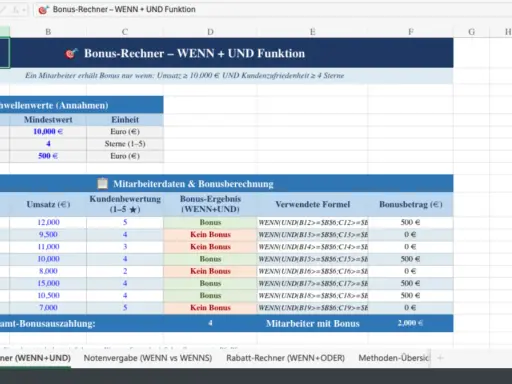Select the Umsatz cell 8,000
This screenshot has height=384, width=512.
[48, 271]
